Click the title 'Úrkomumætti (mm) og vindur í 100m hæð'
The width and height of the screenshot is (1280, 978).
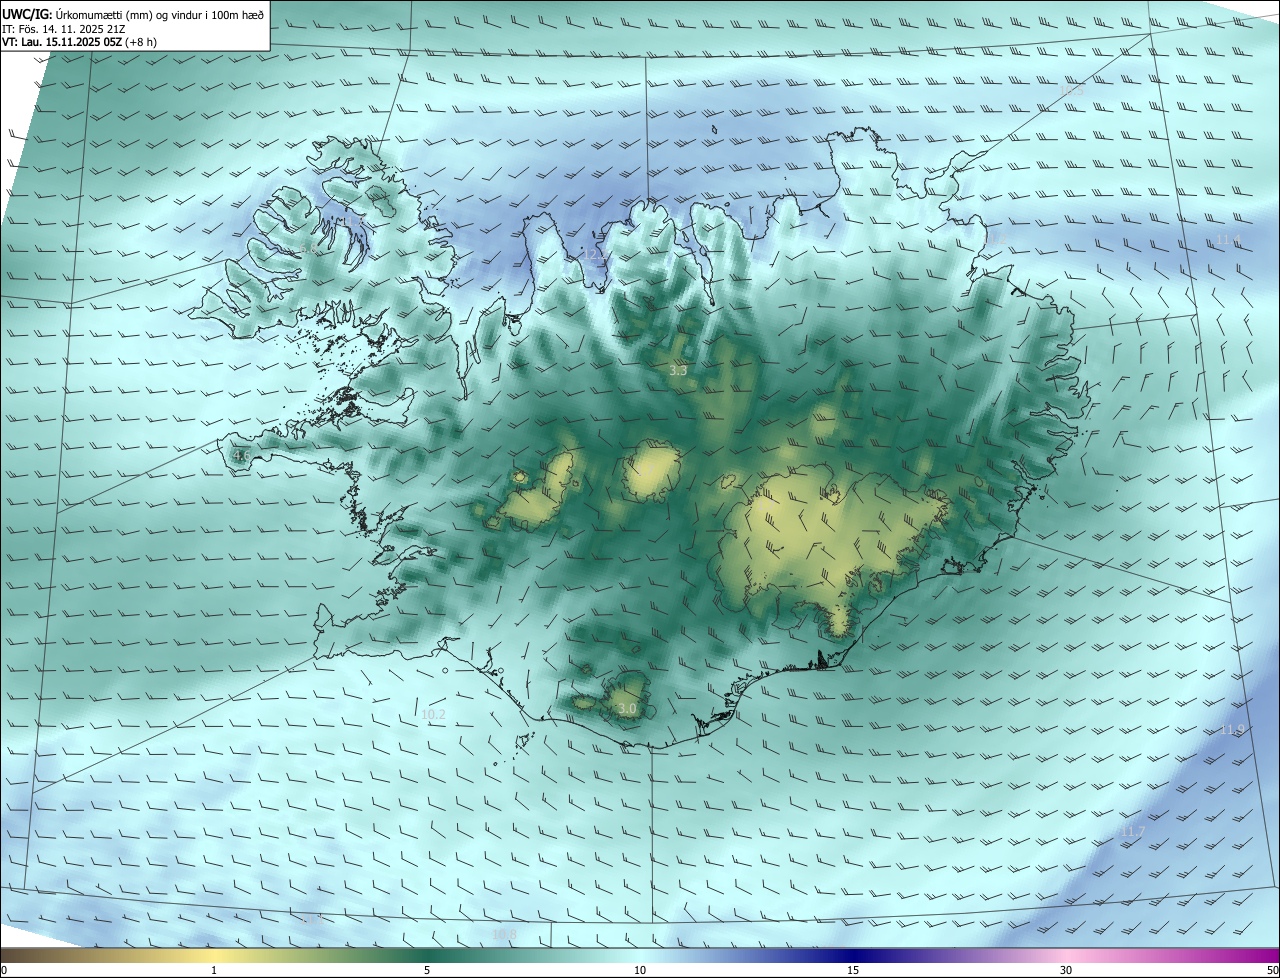160,14
